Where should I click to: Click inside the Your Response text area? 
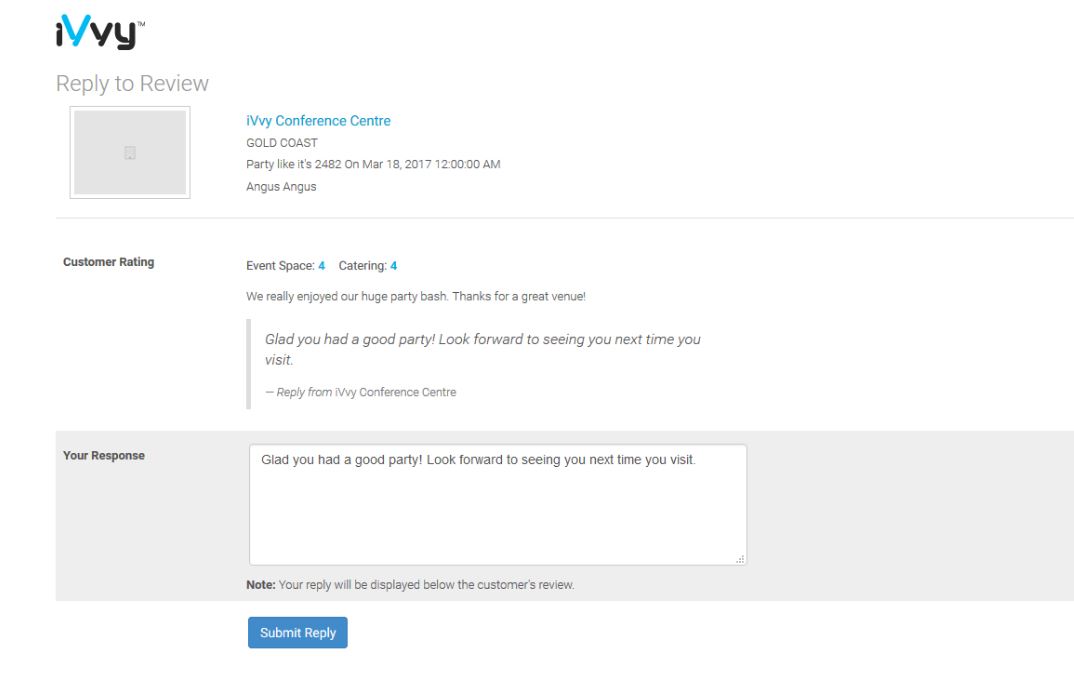[498, 505]
